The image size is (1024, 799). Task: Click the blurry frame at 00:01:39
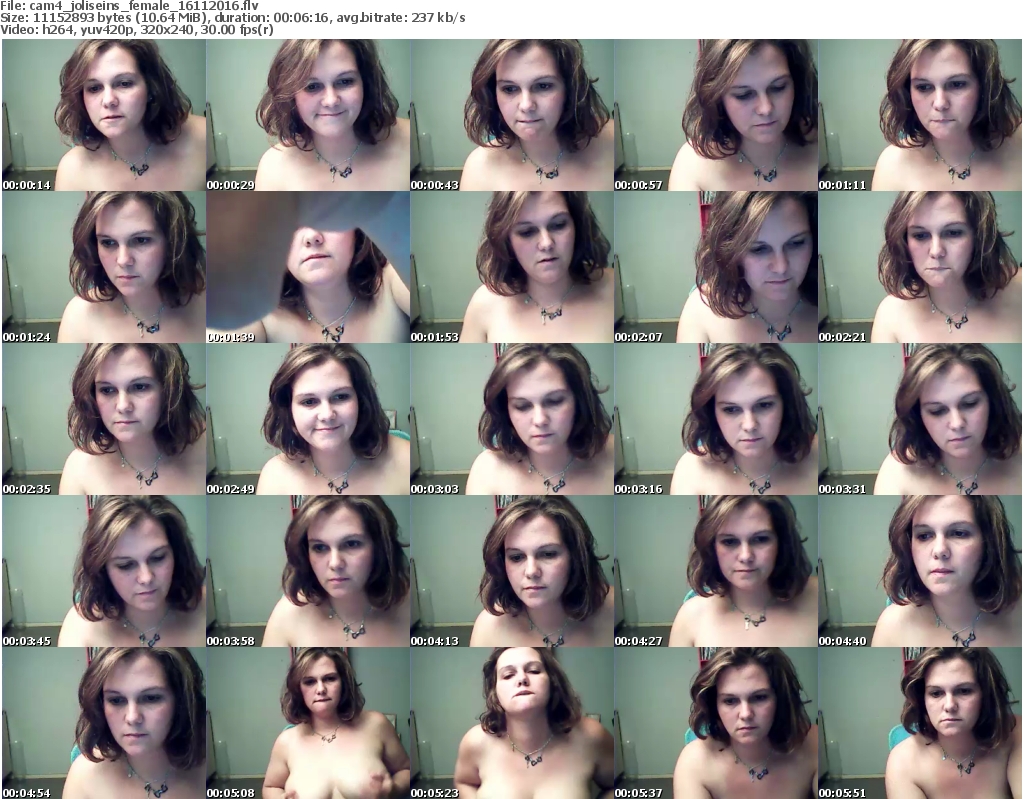pos(308,267)
